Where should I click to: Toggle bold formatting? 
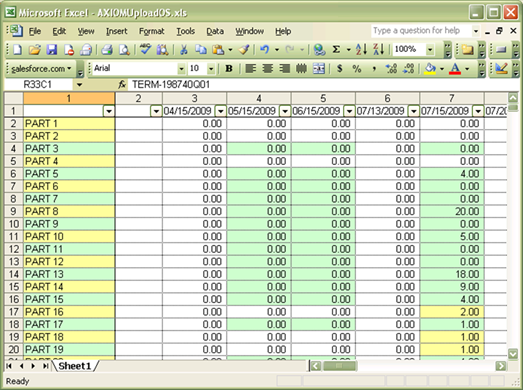coord(229,69)
